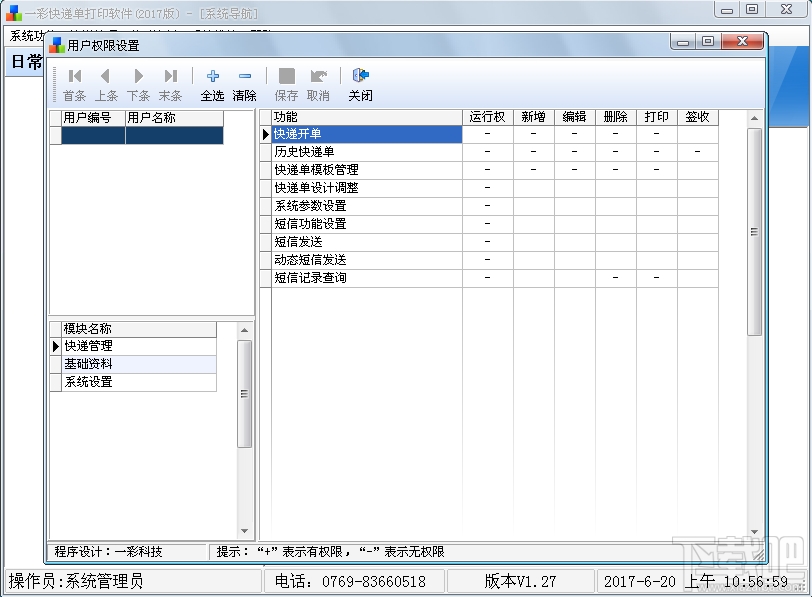The image size is (812, 597).
Task: Grant all permissions with 全选
Action: pyautogui.click(x=212, y=85)
